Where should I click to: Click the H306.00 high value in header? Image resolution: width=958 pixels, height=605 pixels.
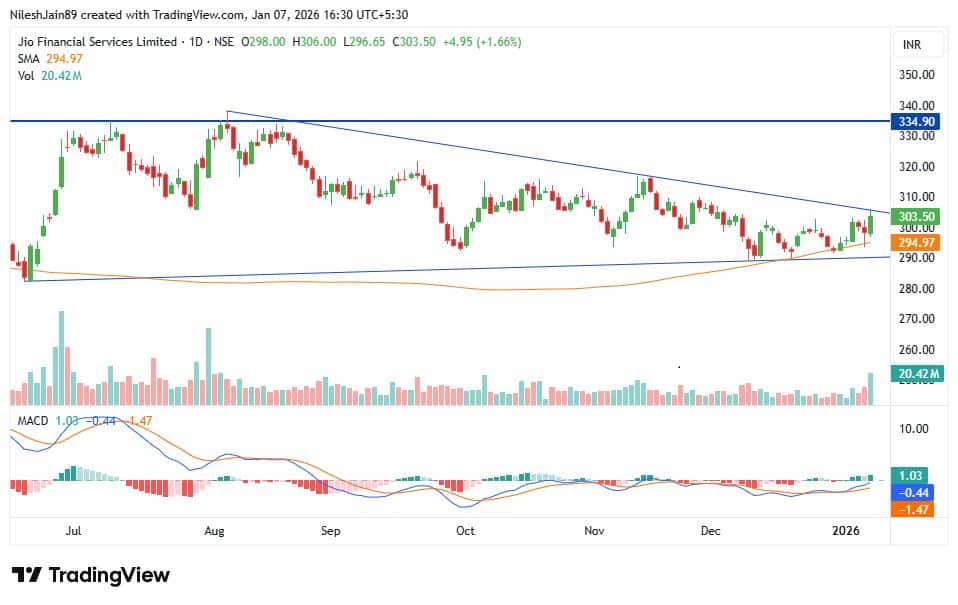tap(314, 42)
